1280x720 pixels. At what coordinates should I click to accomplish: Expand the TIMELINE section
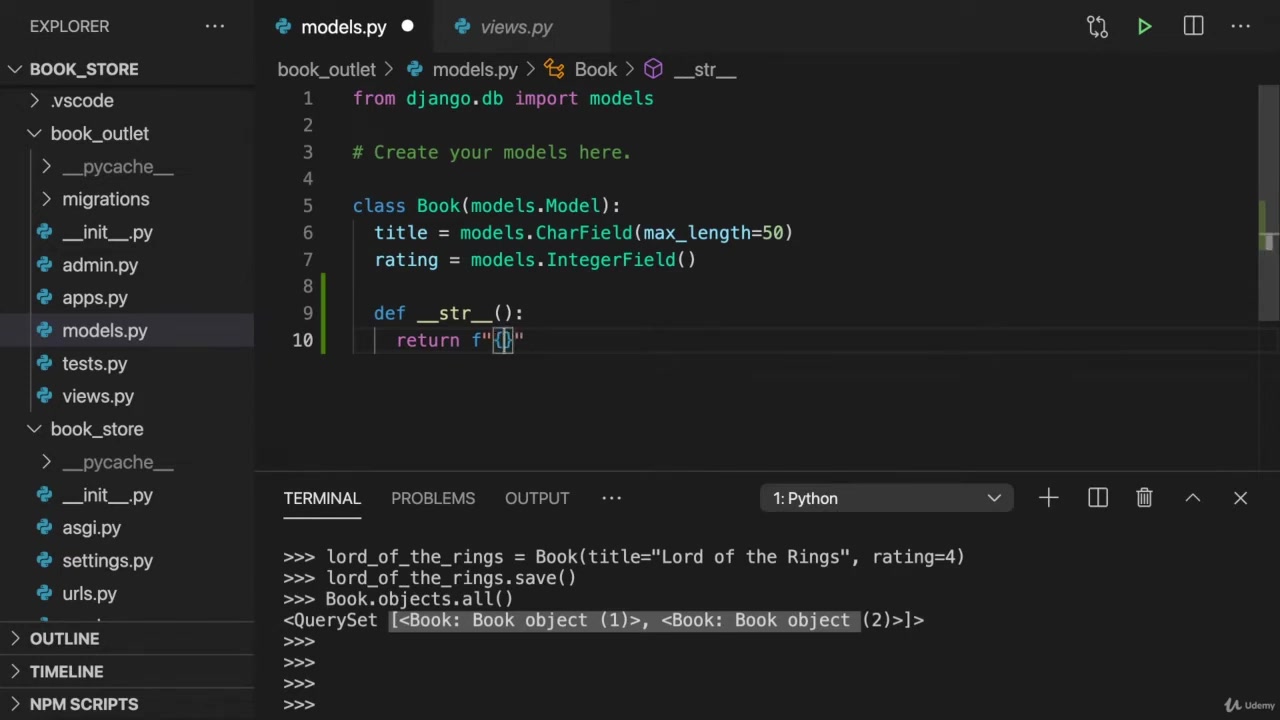pos(66,672)
